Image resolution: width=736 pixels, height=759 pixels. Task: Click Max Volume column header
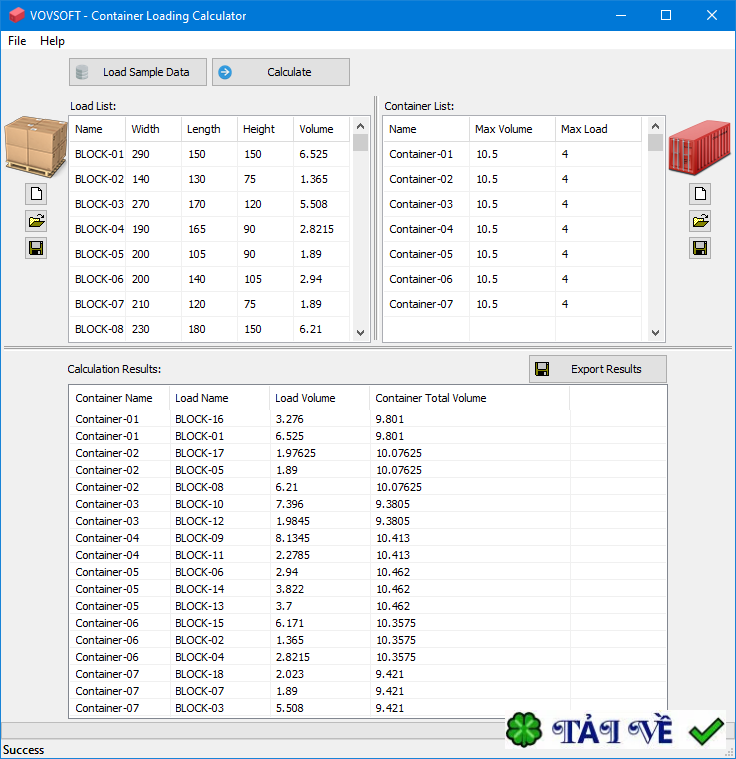click(512, 129)
